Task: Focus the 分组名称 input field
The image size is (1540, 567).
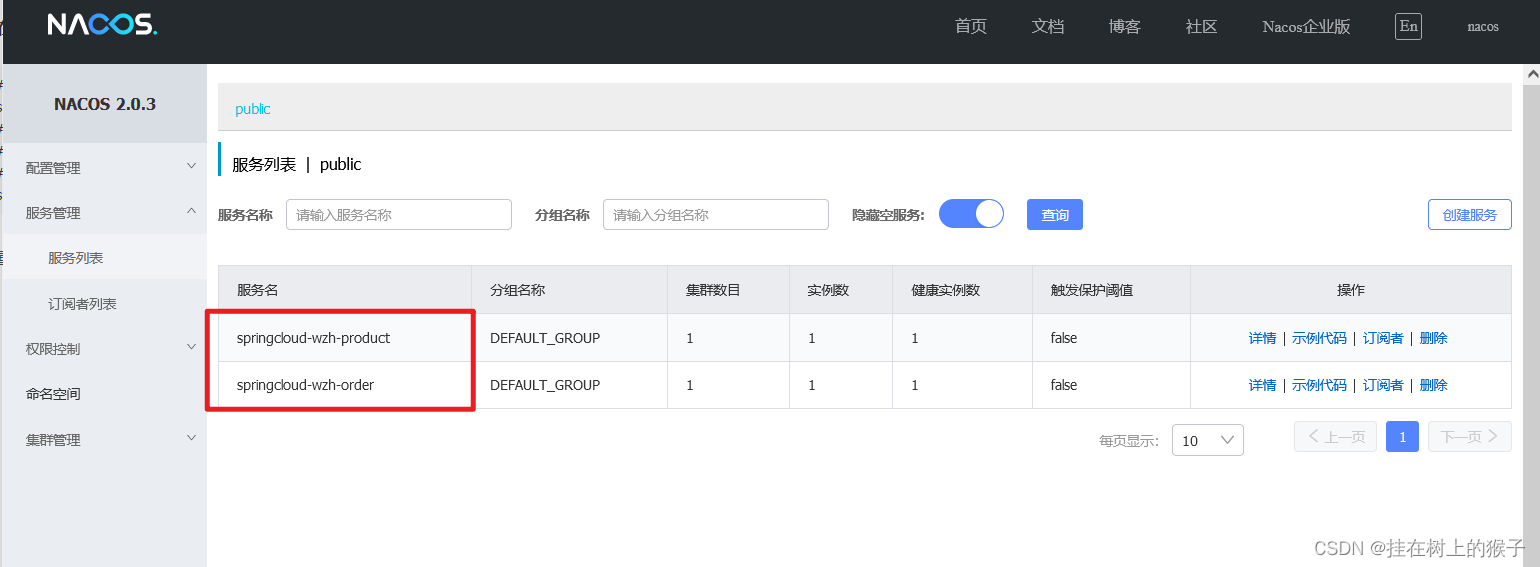Action: 716,215
